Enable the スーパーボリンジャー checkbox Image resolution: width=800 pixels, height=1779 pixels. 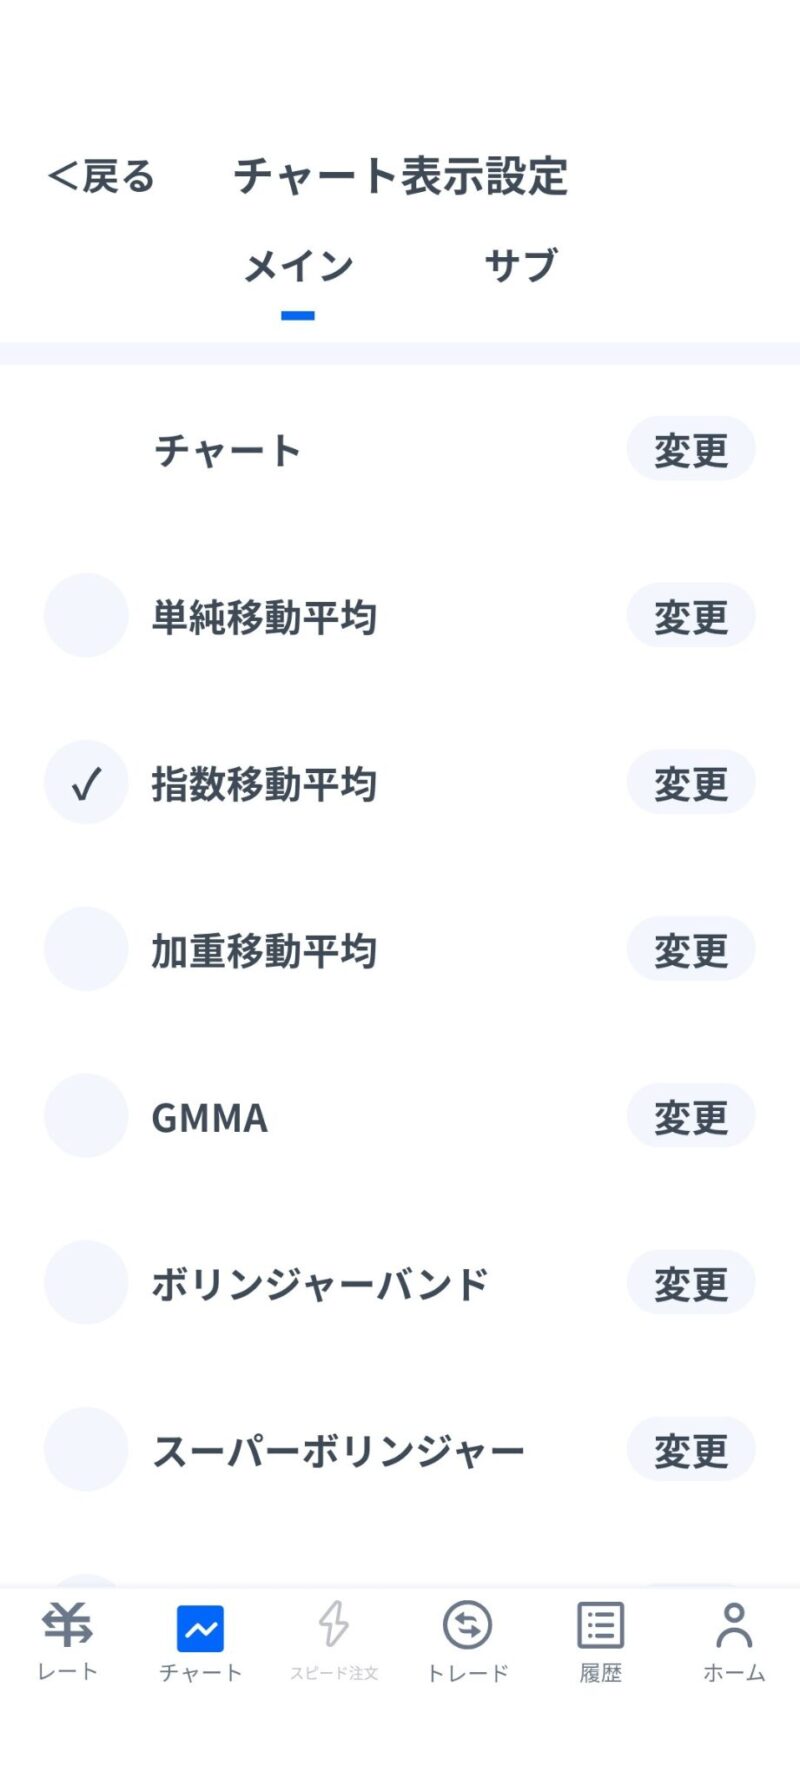coord(86,1450)
